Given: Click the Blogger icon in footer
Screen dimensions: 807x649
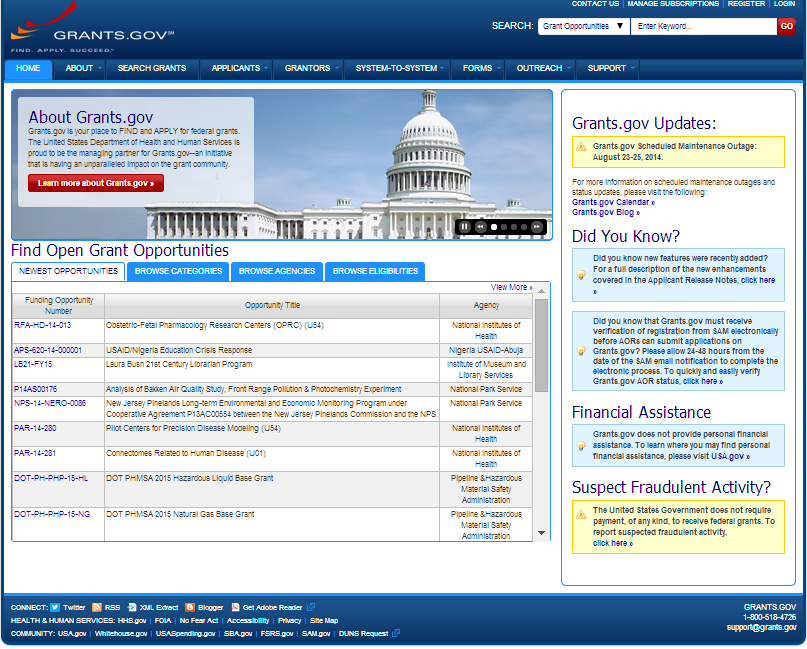Looking at the screenshot, I should pos(190,607).
